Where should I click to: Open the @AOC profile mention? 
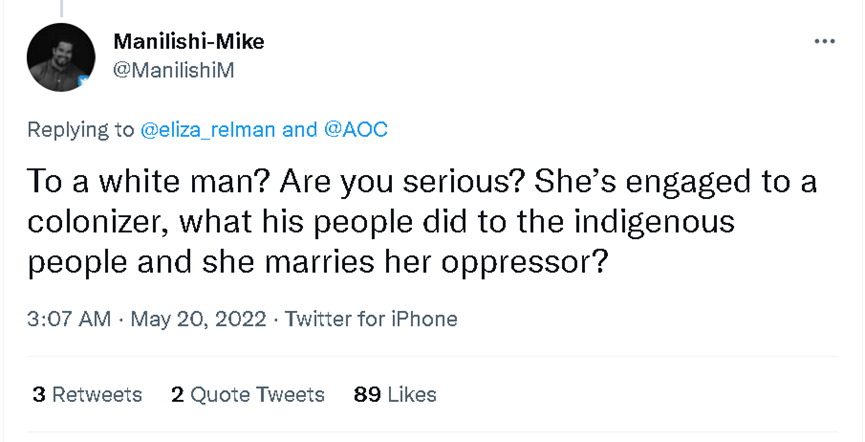355,129
